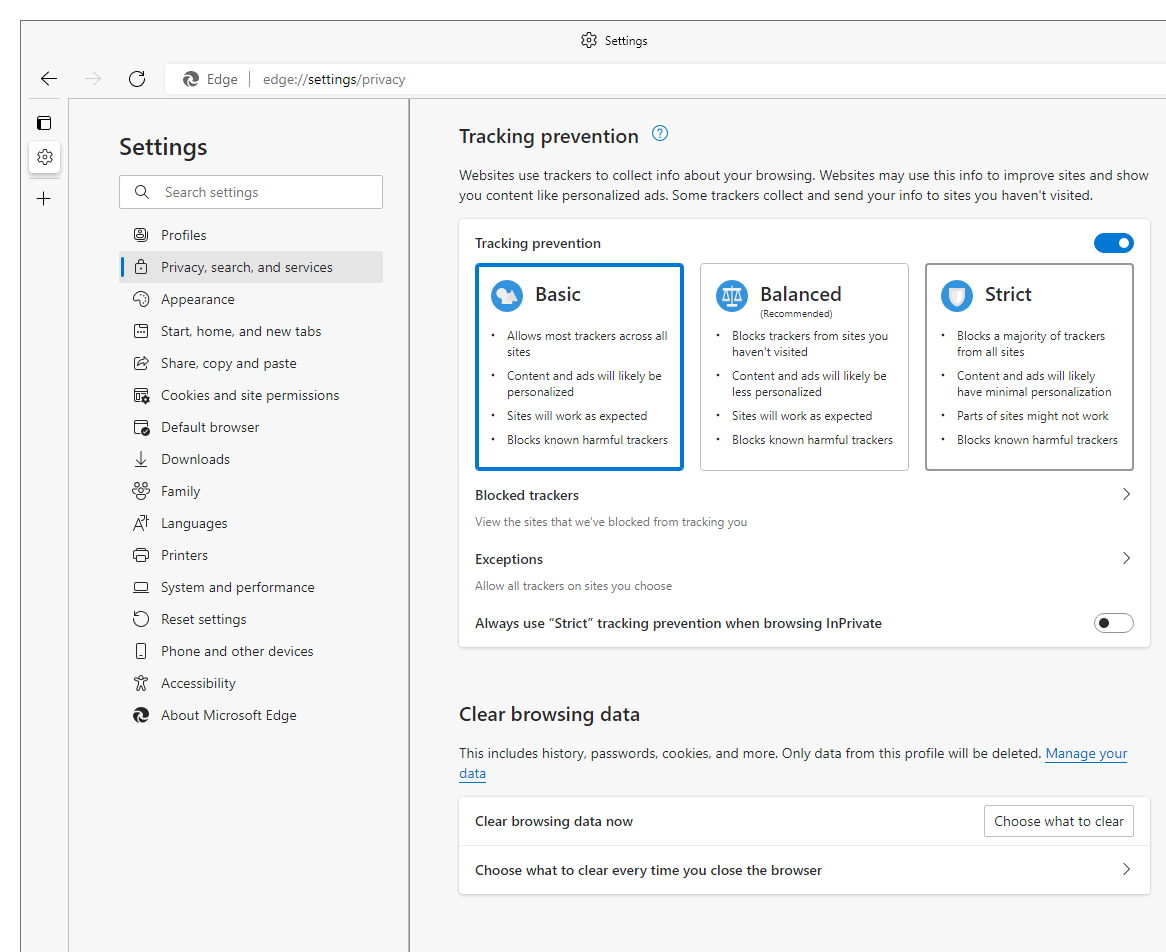Click the Choose what to clear button
Image resolution: width=1166 pixels, height=952 pixels.
pos(1058,820)
